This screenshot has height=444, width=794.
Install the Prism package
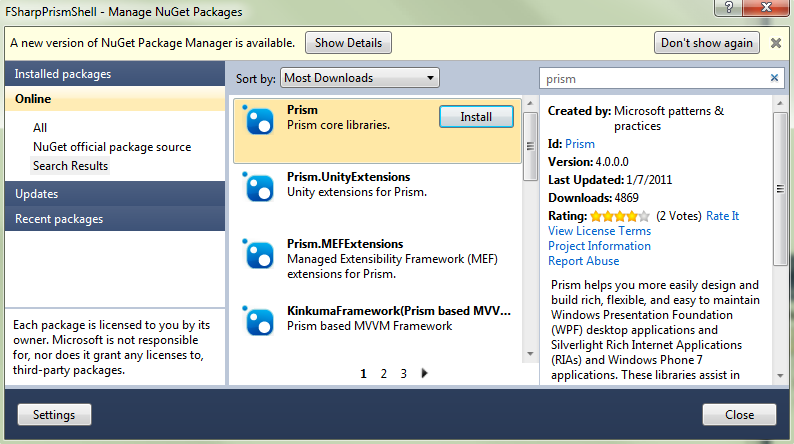(x=476, y=117)
